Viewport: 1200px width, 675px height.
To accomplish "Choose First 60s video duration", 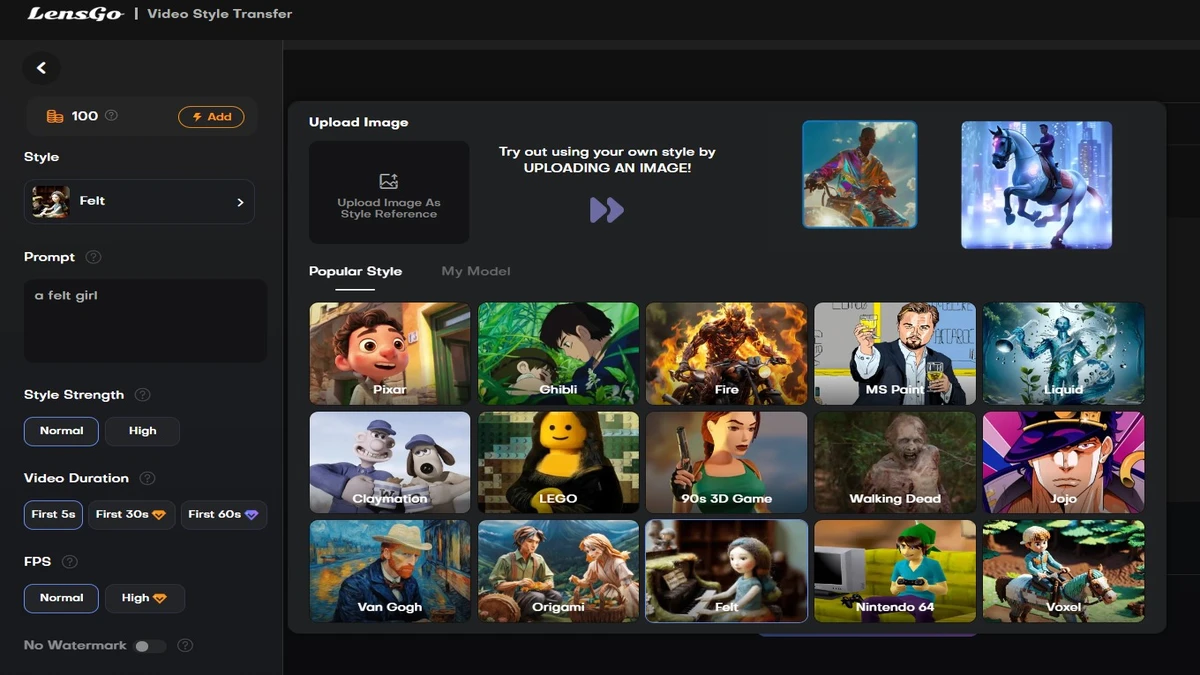I will click(x=224, y=514).
